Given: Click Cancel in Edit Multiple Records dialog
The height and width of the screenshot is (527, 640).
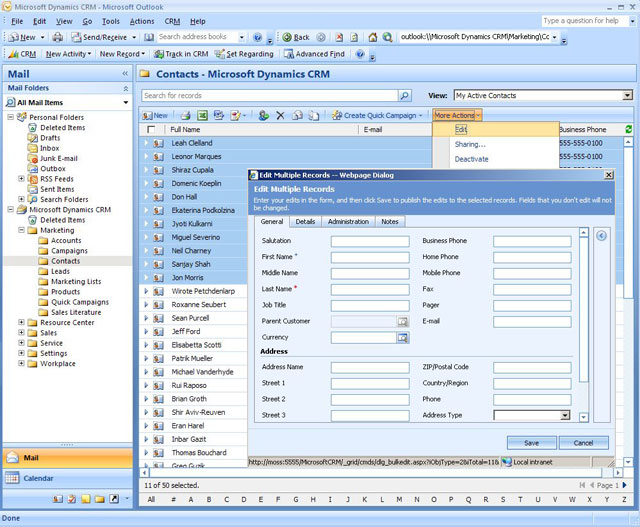Looking at the screenshot, I should 583,443.
